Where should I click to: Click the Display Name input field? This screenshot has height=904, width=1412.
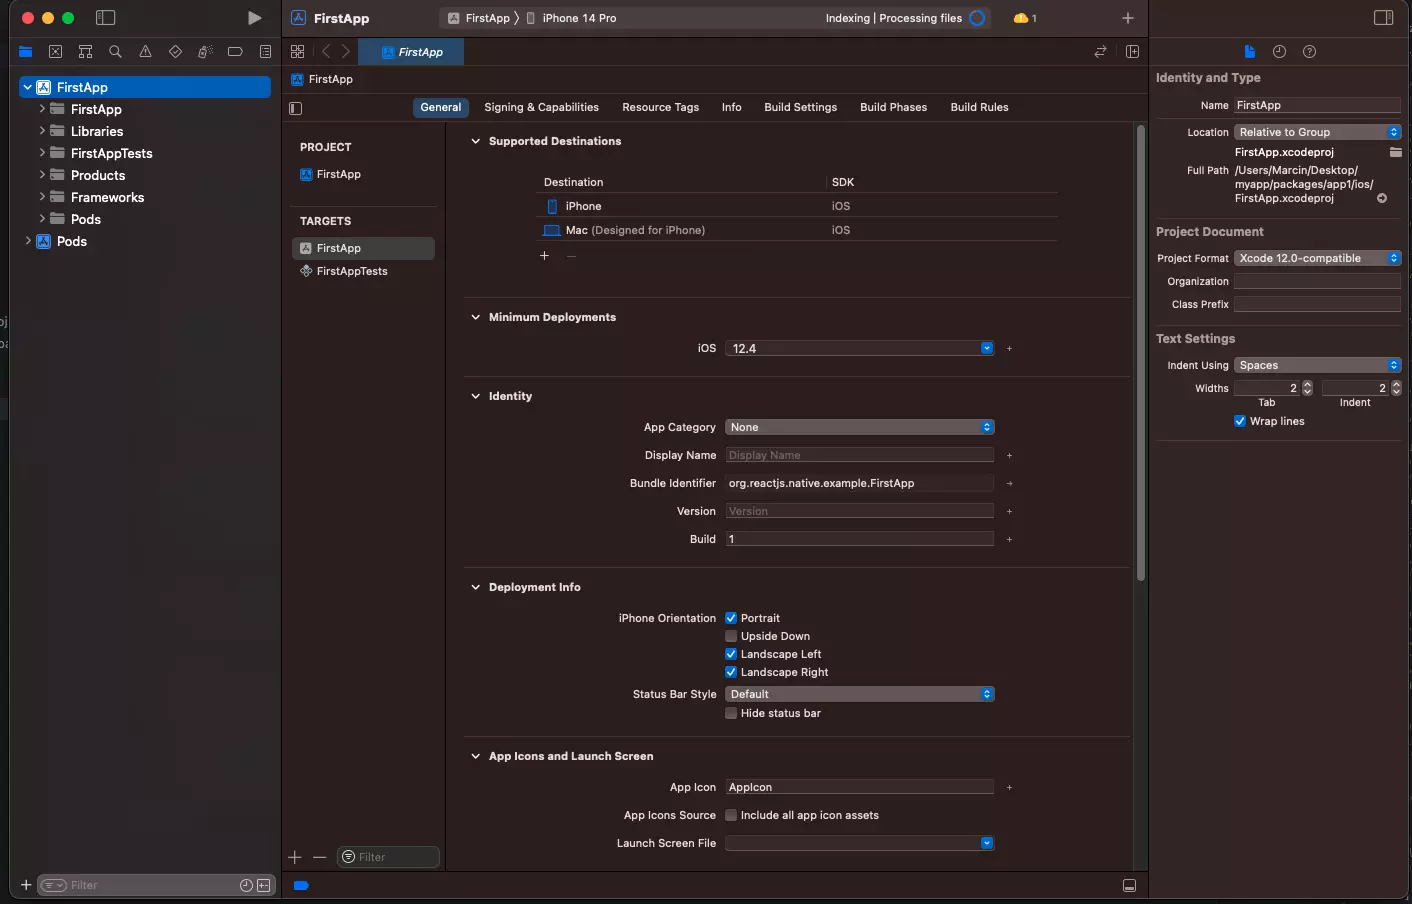[x=860, y=455]
